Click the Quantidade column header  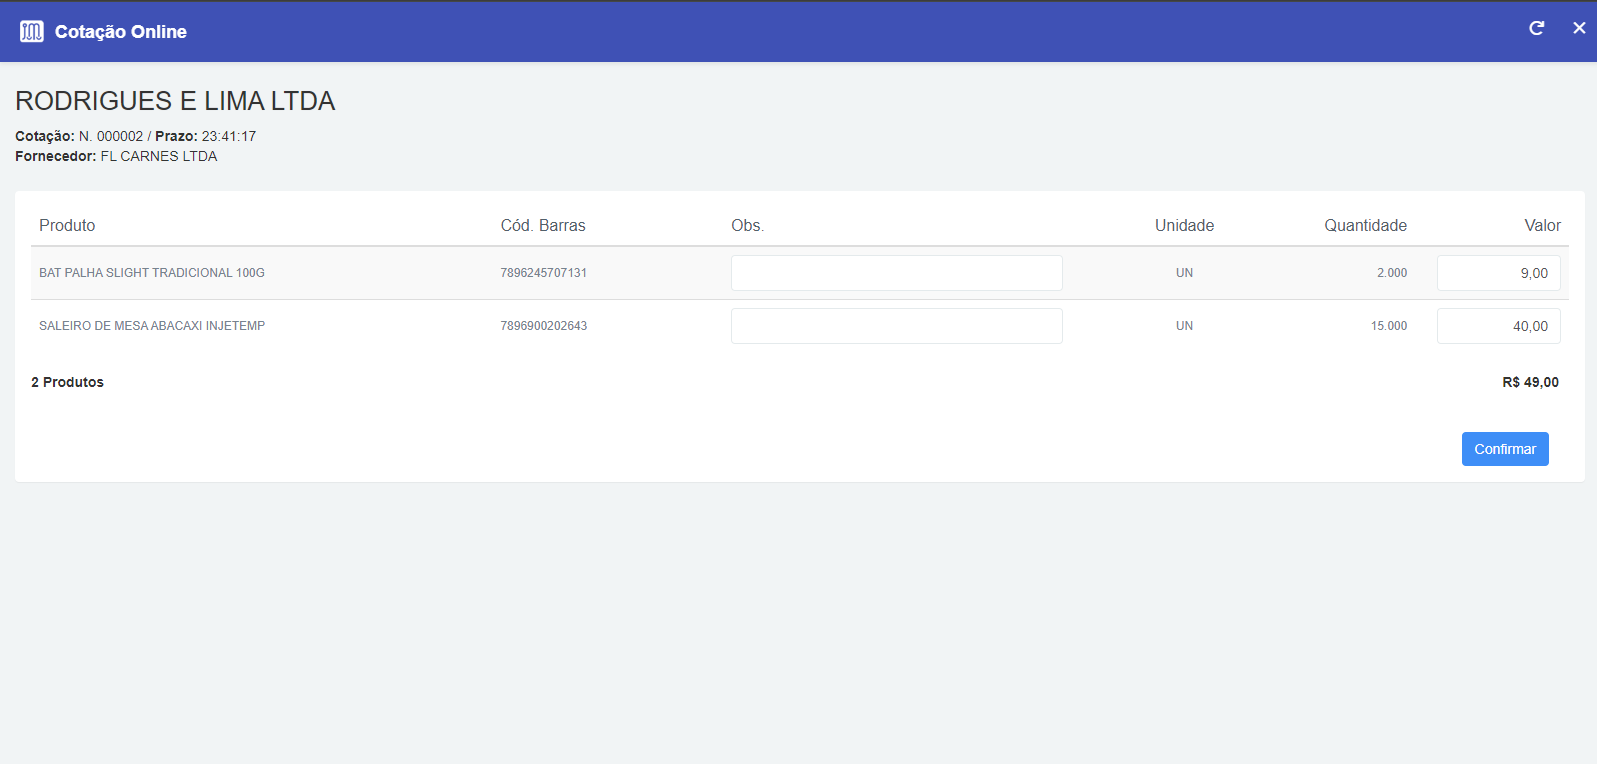tap(1365, 225)
